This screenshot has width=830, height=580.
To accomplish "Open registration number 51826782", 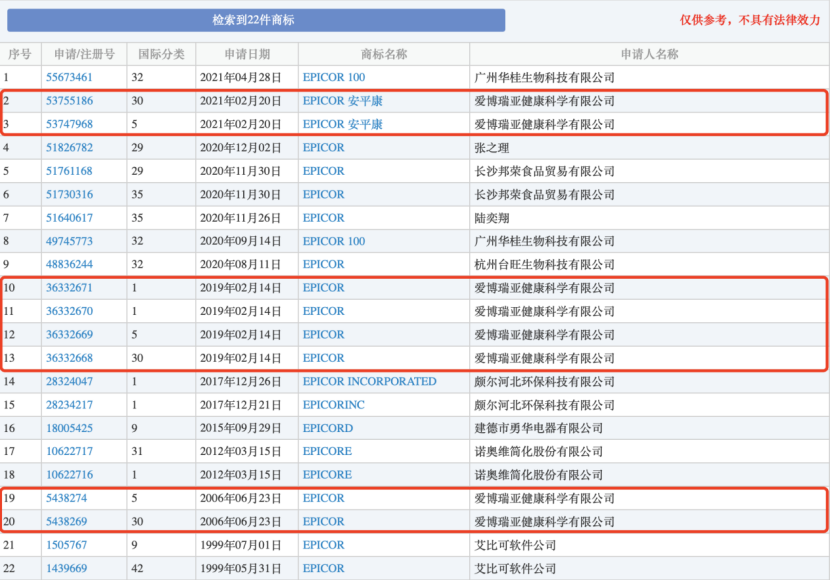I will click(69, 148).
